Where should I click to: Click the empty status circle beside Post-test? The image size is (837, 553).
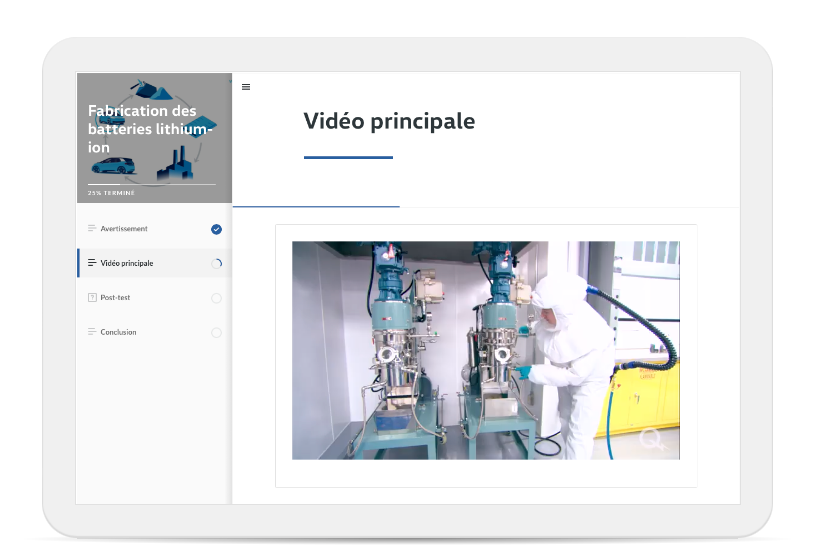216,298
